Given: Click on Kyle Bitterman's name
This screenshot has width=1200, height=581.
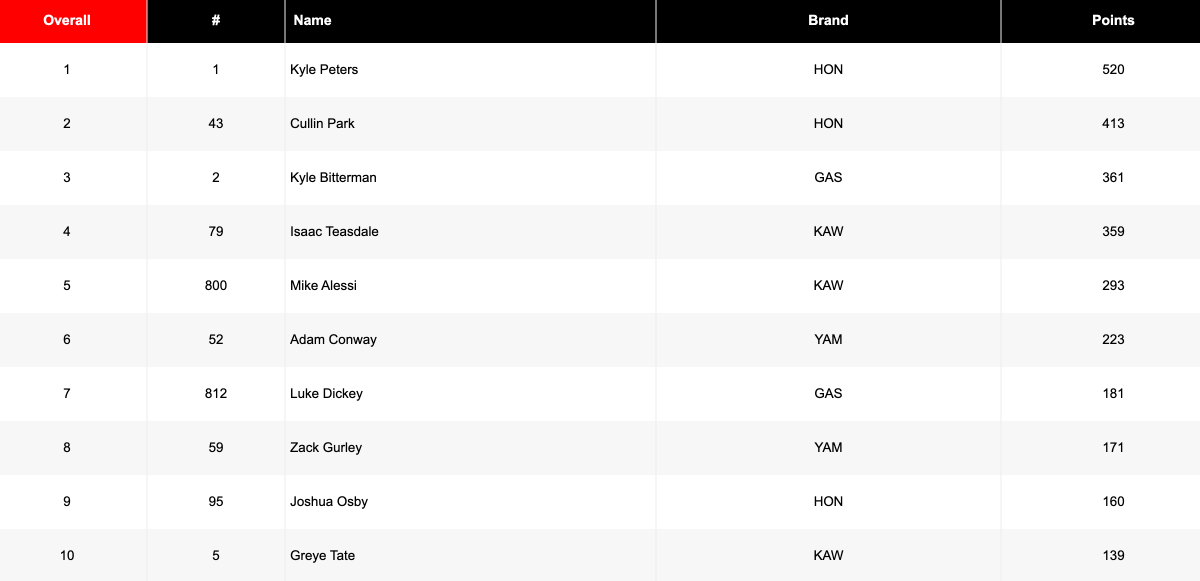Looking at the screenshot, I should 333,178.
